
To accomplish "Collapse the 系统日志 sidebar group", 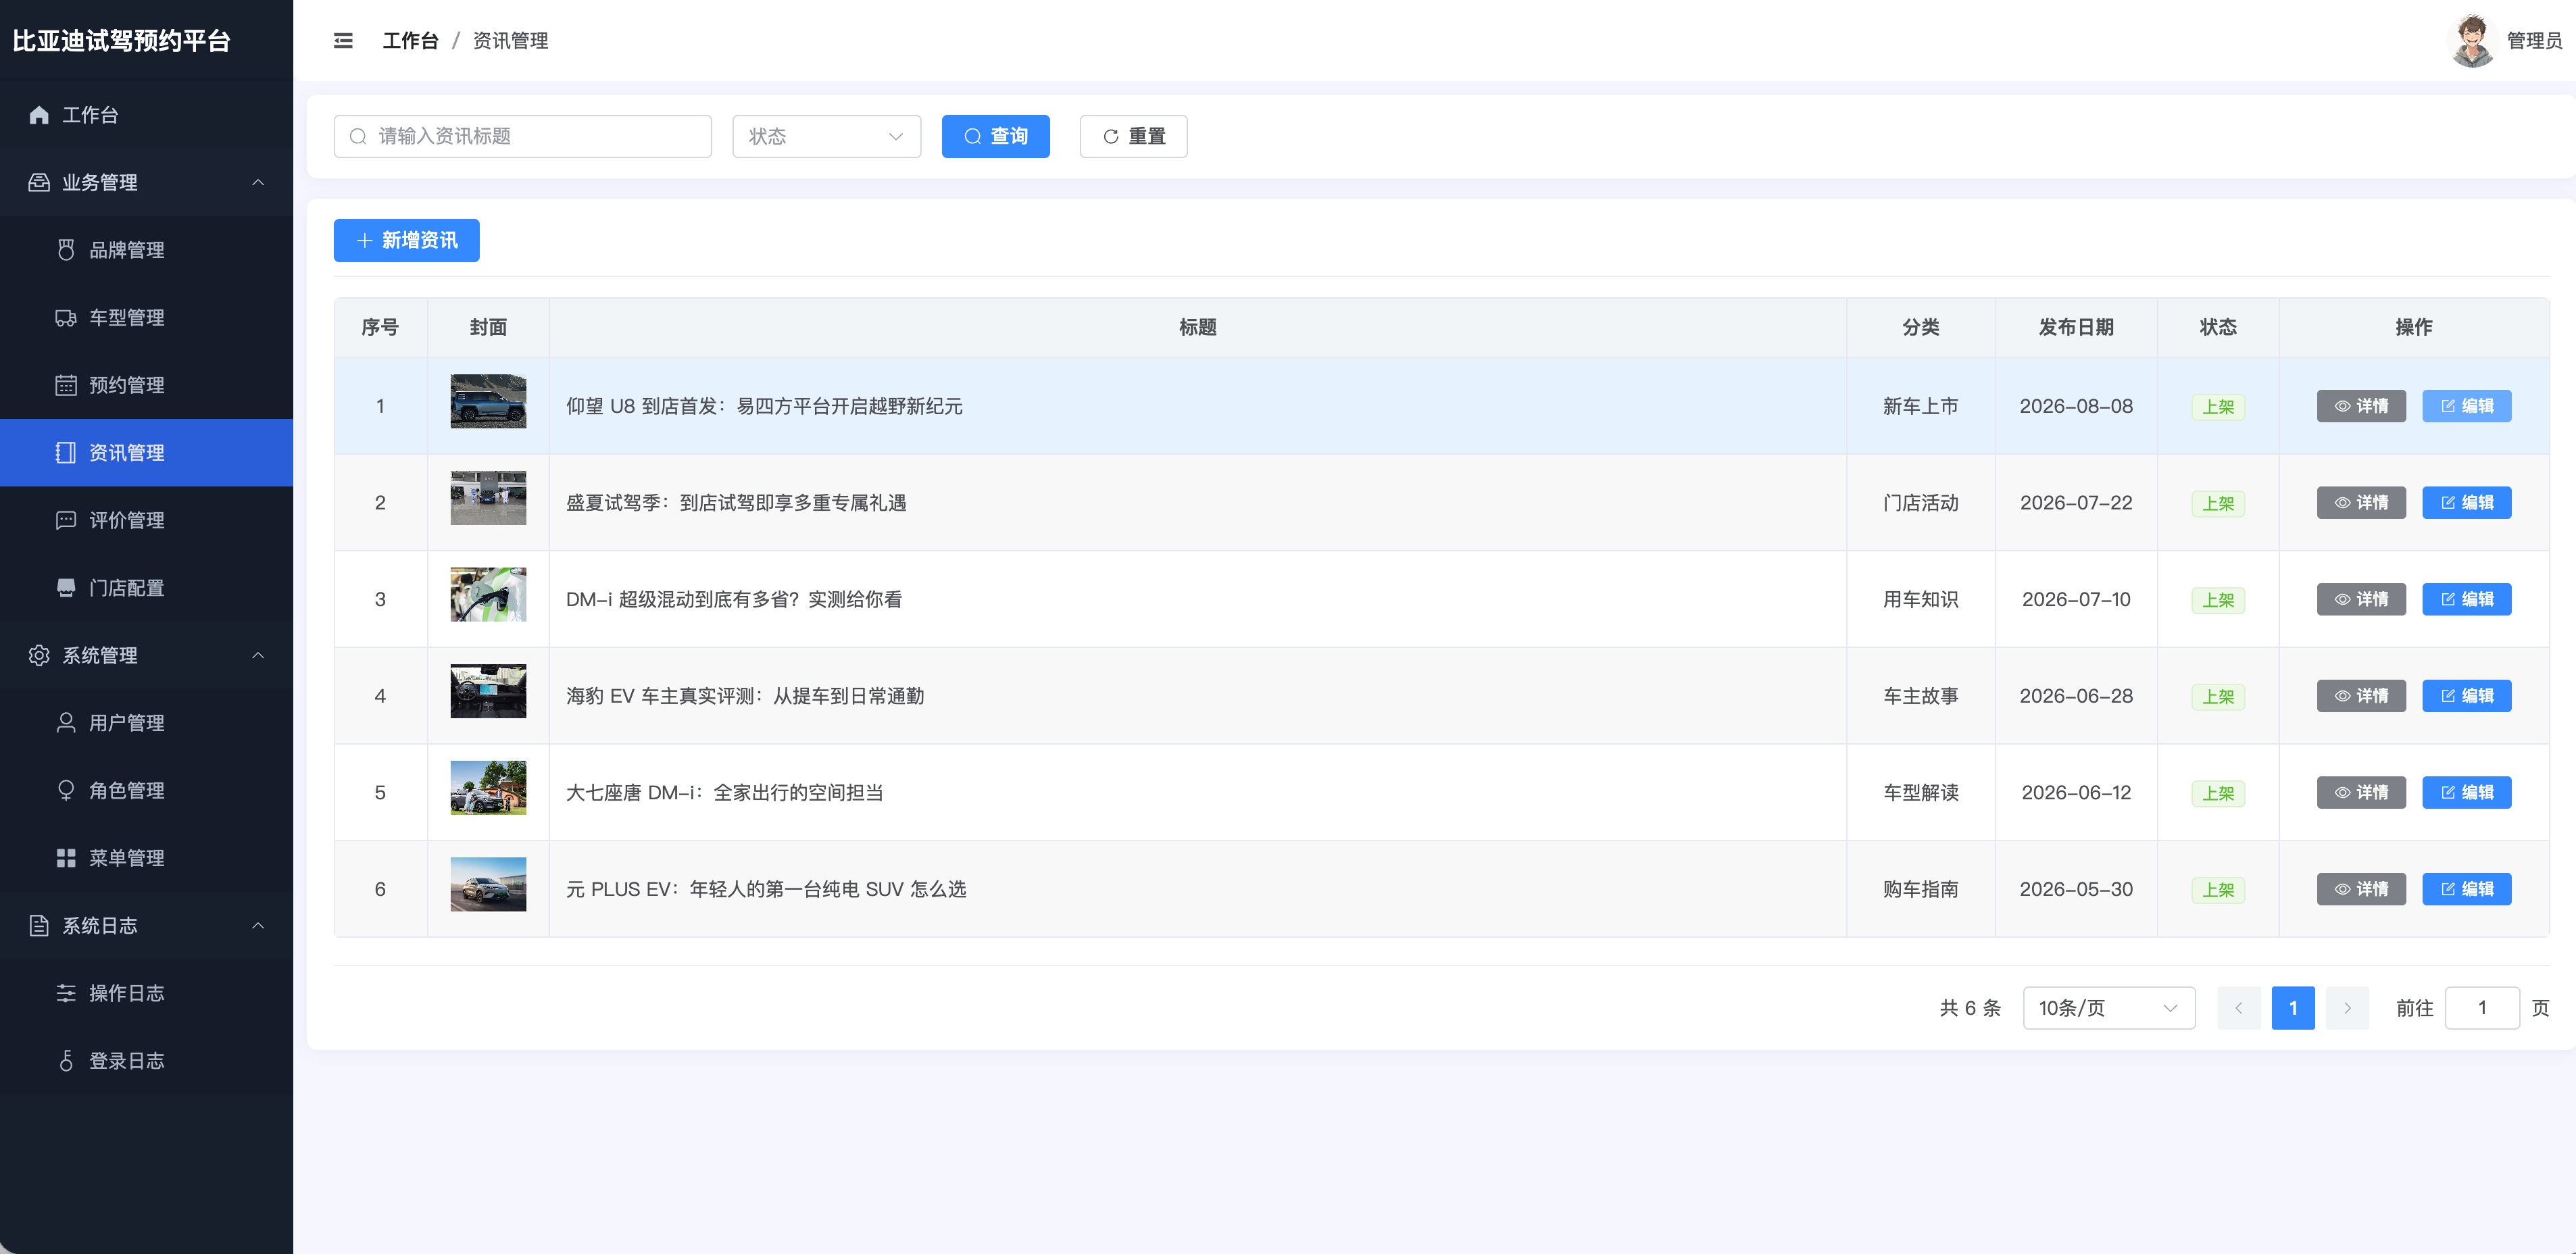I will click(x=147, y=926).
